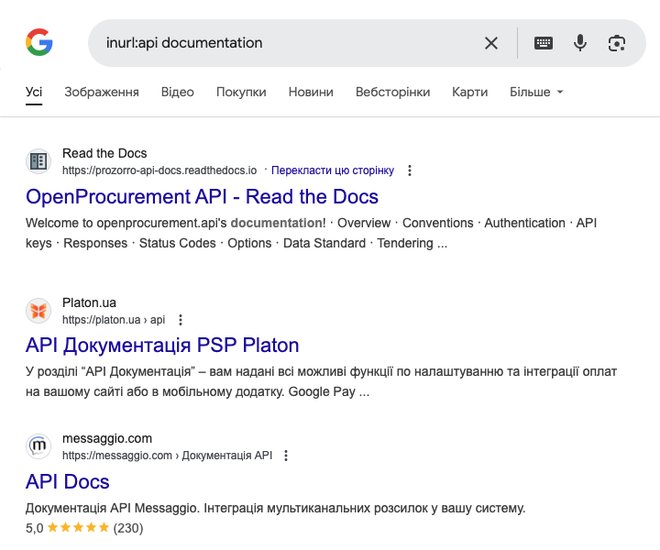This screenshot has width=660, height=550.
Task: Click Перекласти цю сторінку link
Action: click(x=333, y=170)
